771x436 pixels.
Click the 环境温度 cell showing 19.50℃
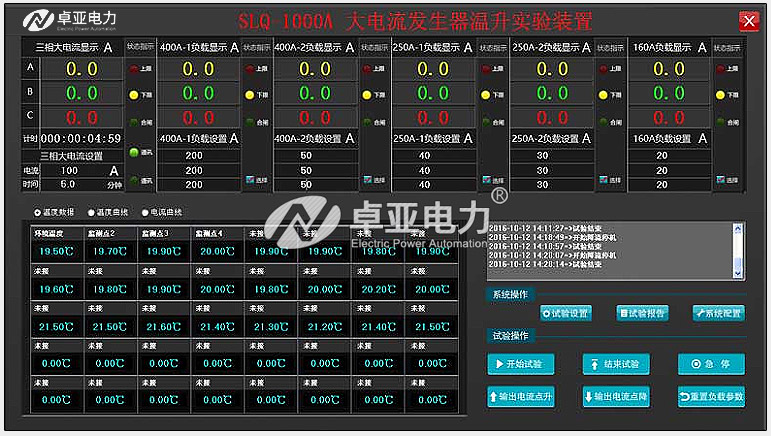(x=57, y=252)
